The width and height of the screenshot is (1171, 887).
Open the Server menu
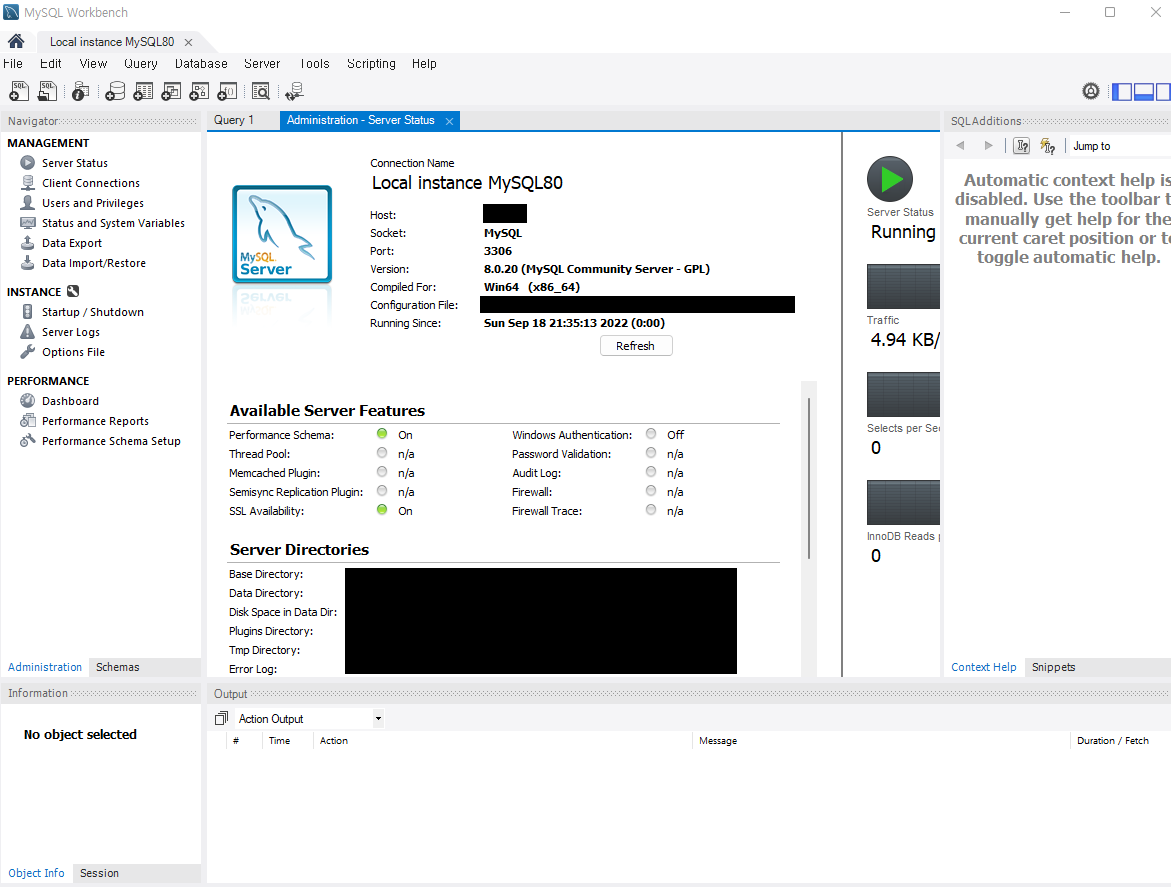click(x=262, y=63)
